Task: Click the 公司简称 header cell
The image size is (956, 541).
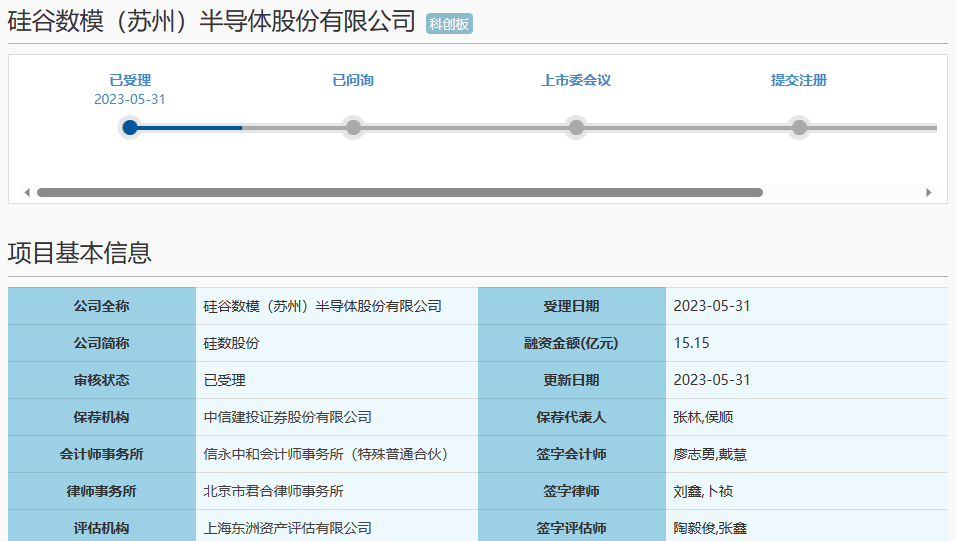Action: pyautogui.click(x=102, y=343)
